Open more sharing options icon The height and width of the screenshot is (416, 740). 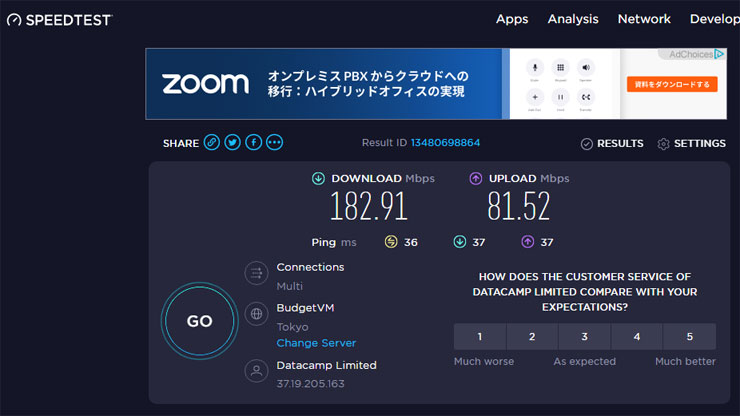[275, 143]
